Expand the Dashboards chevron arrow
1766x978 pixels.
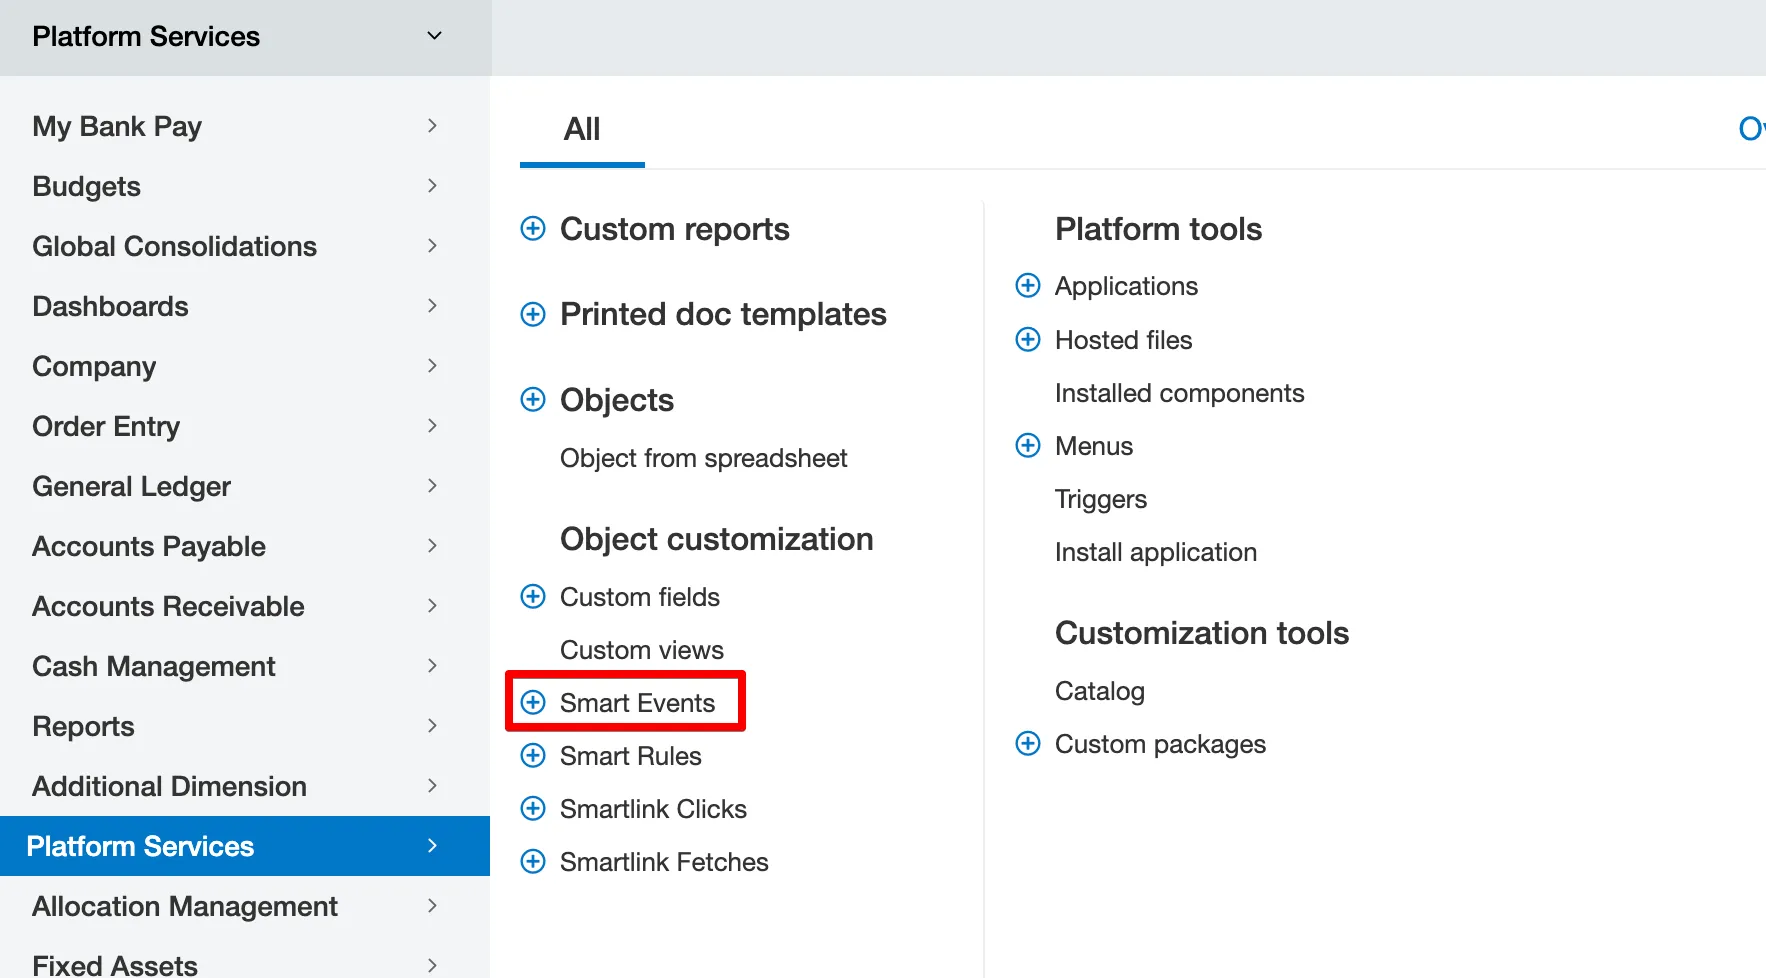(432, 306)
